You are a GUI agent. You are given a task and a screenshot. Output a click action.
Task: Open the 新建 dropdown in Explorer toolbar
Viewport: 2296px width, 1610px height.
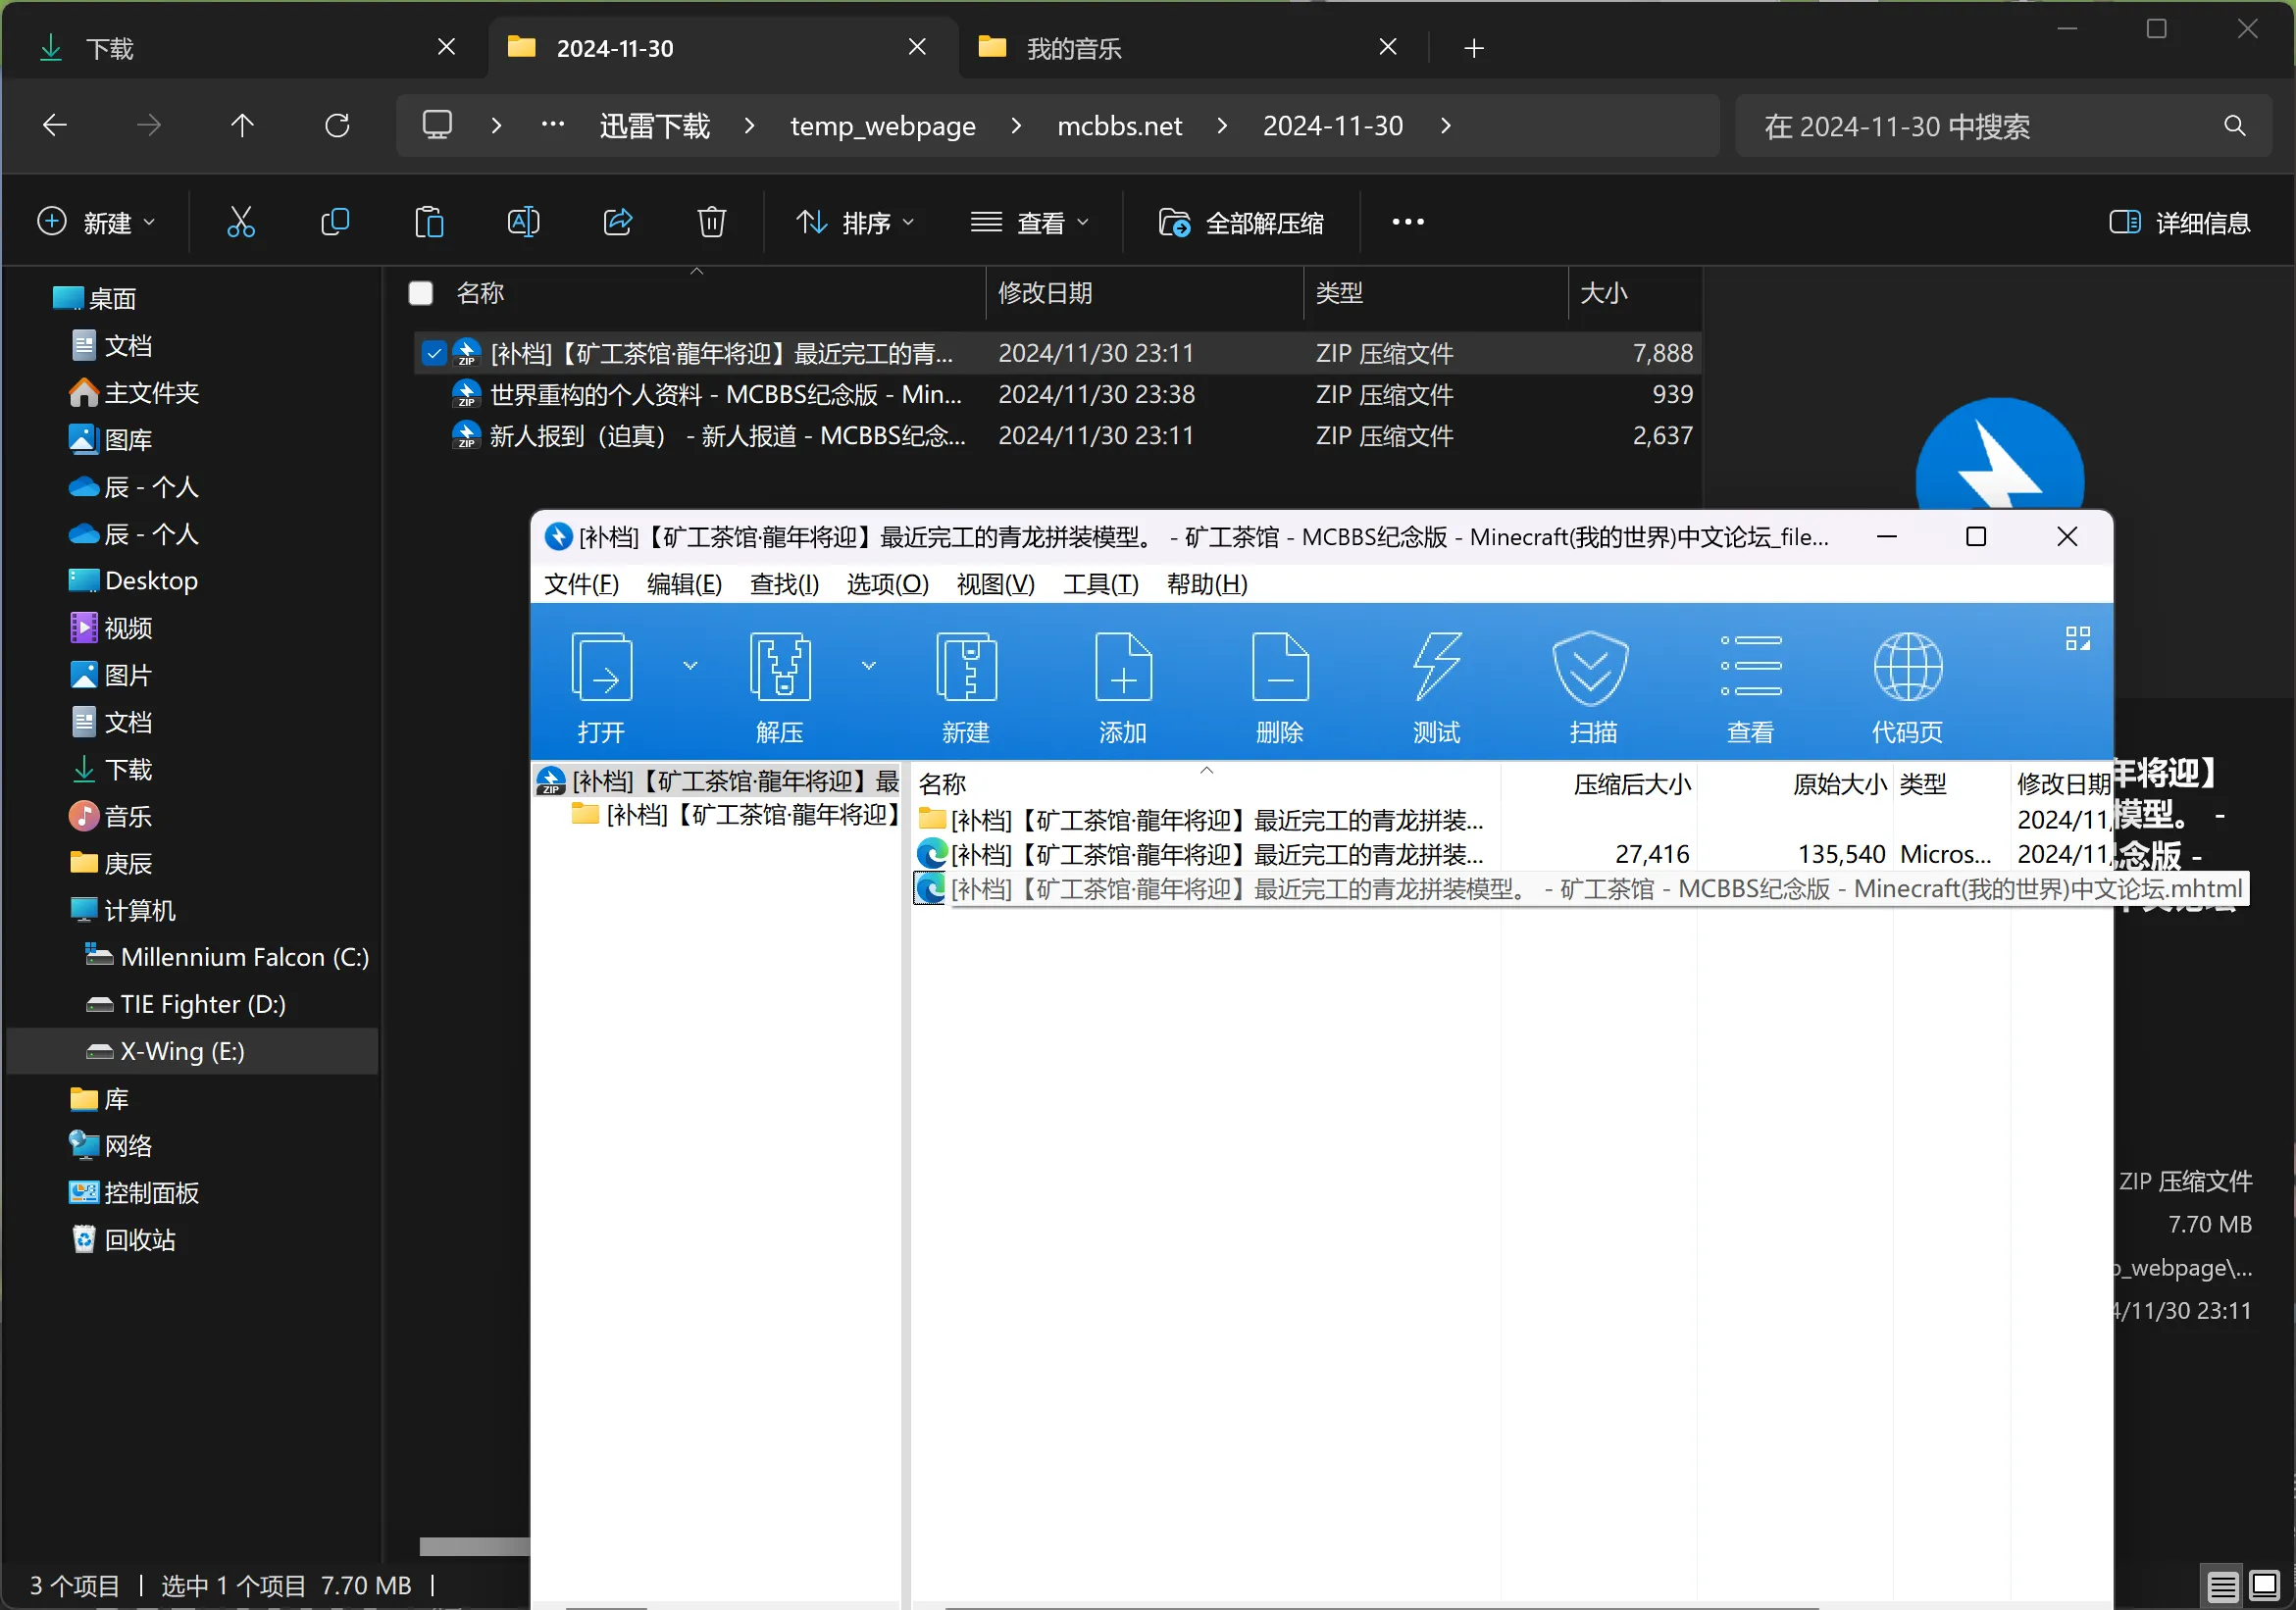(x=97, y=222)
